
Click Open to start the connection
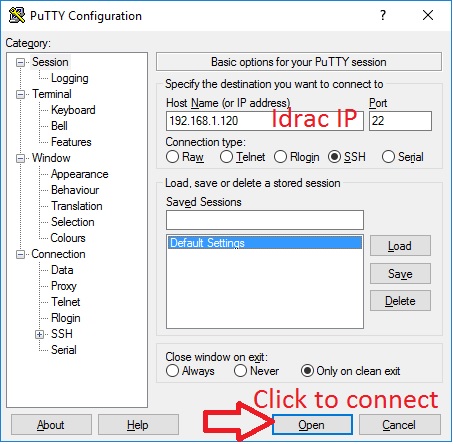click(x=312, y=425)
